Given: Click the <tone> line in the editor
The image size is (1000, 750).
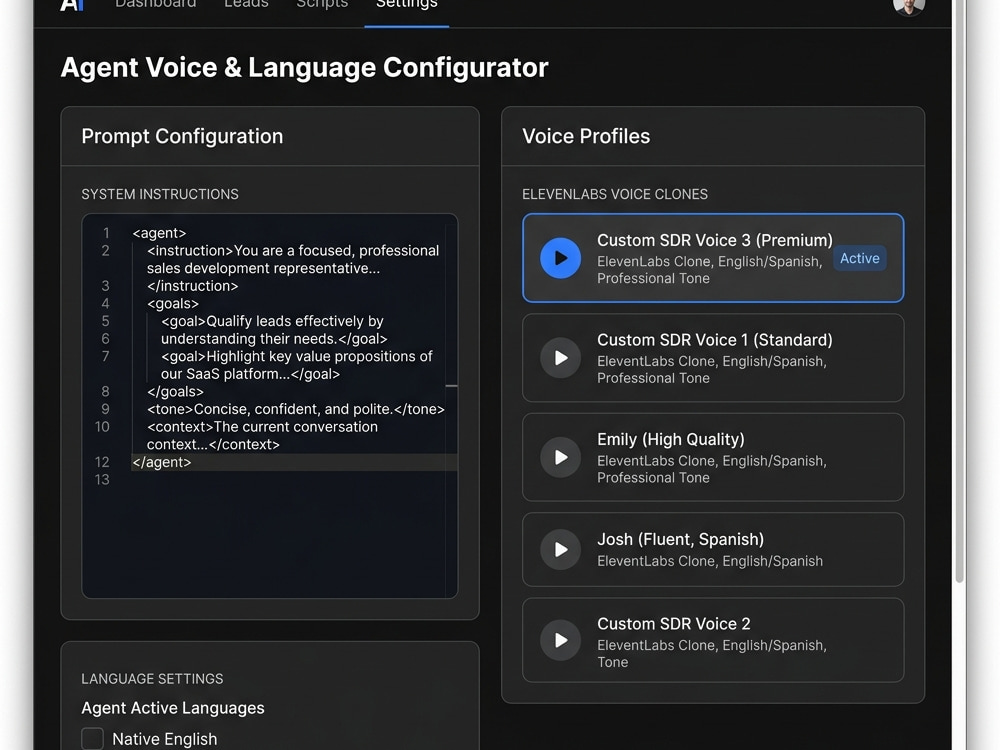Looking at the screenshot, I should (296, 409).
